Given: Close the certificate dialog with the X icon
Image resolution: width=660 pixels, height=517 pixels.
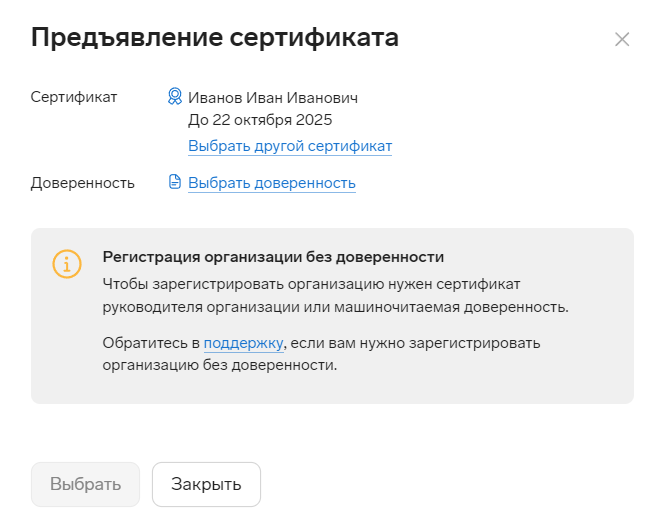Looking at the screenshot, I should [622, 40].
